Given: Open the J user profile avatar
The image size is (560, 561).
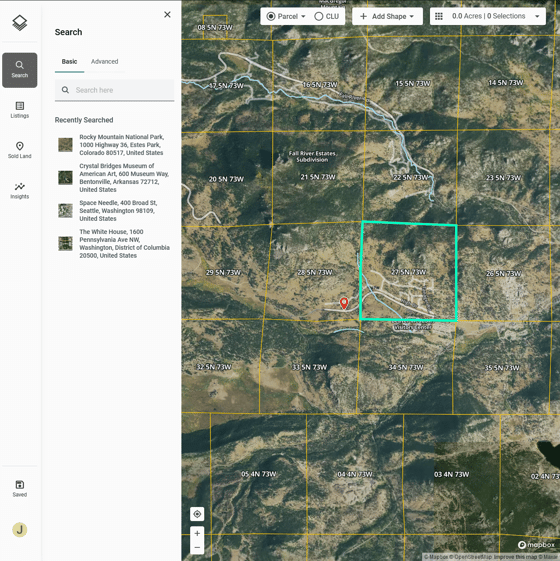Looking at the screenshot, I should point(20,530).
